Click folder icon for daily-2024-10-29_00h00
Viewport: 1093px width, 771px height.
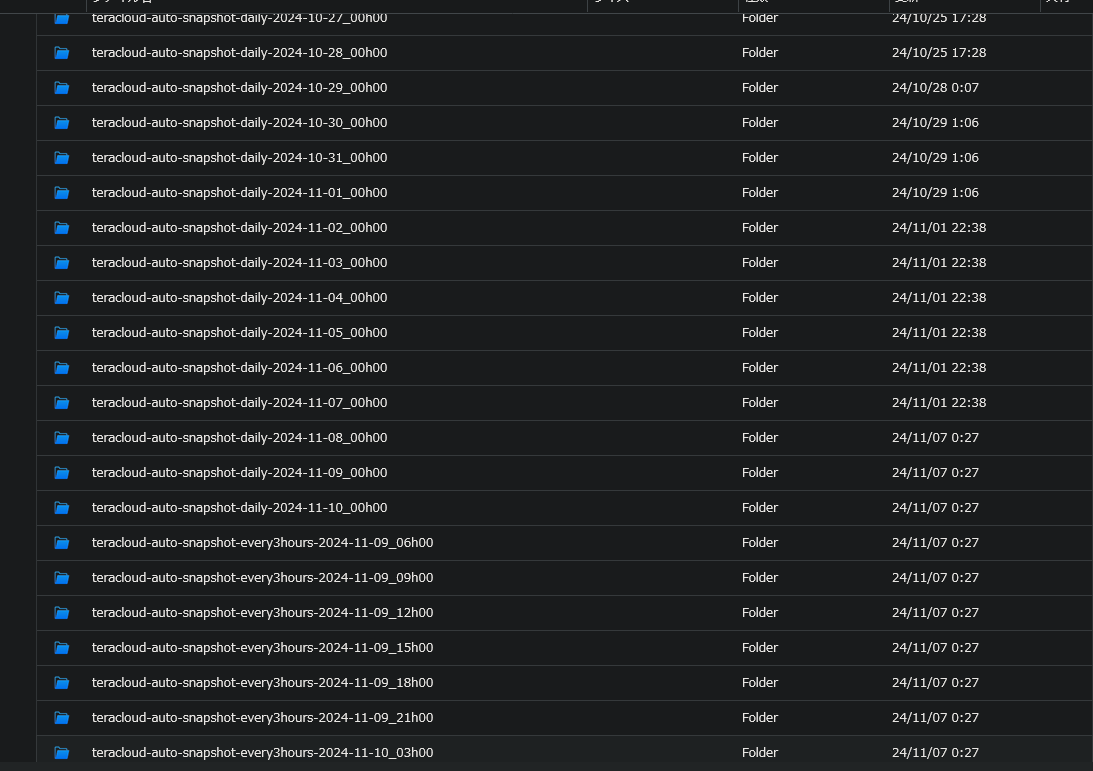coord(61,88)
